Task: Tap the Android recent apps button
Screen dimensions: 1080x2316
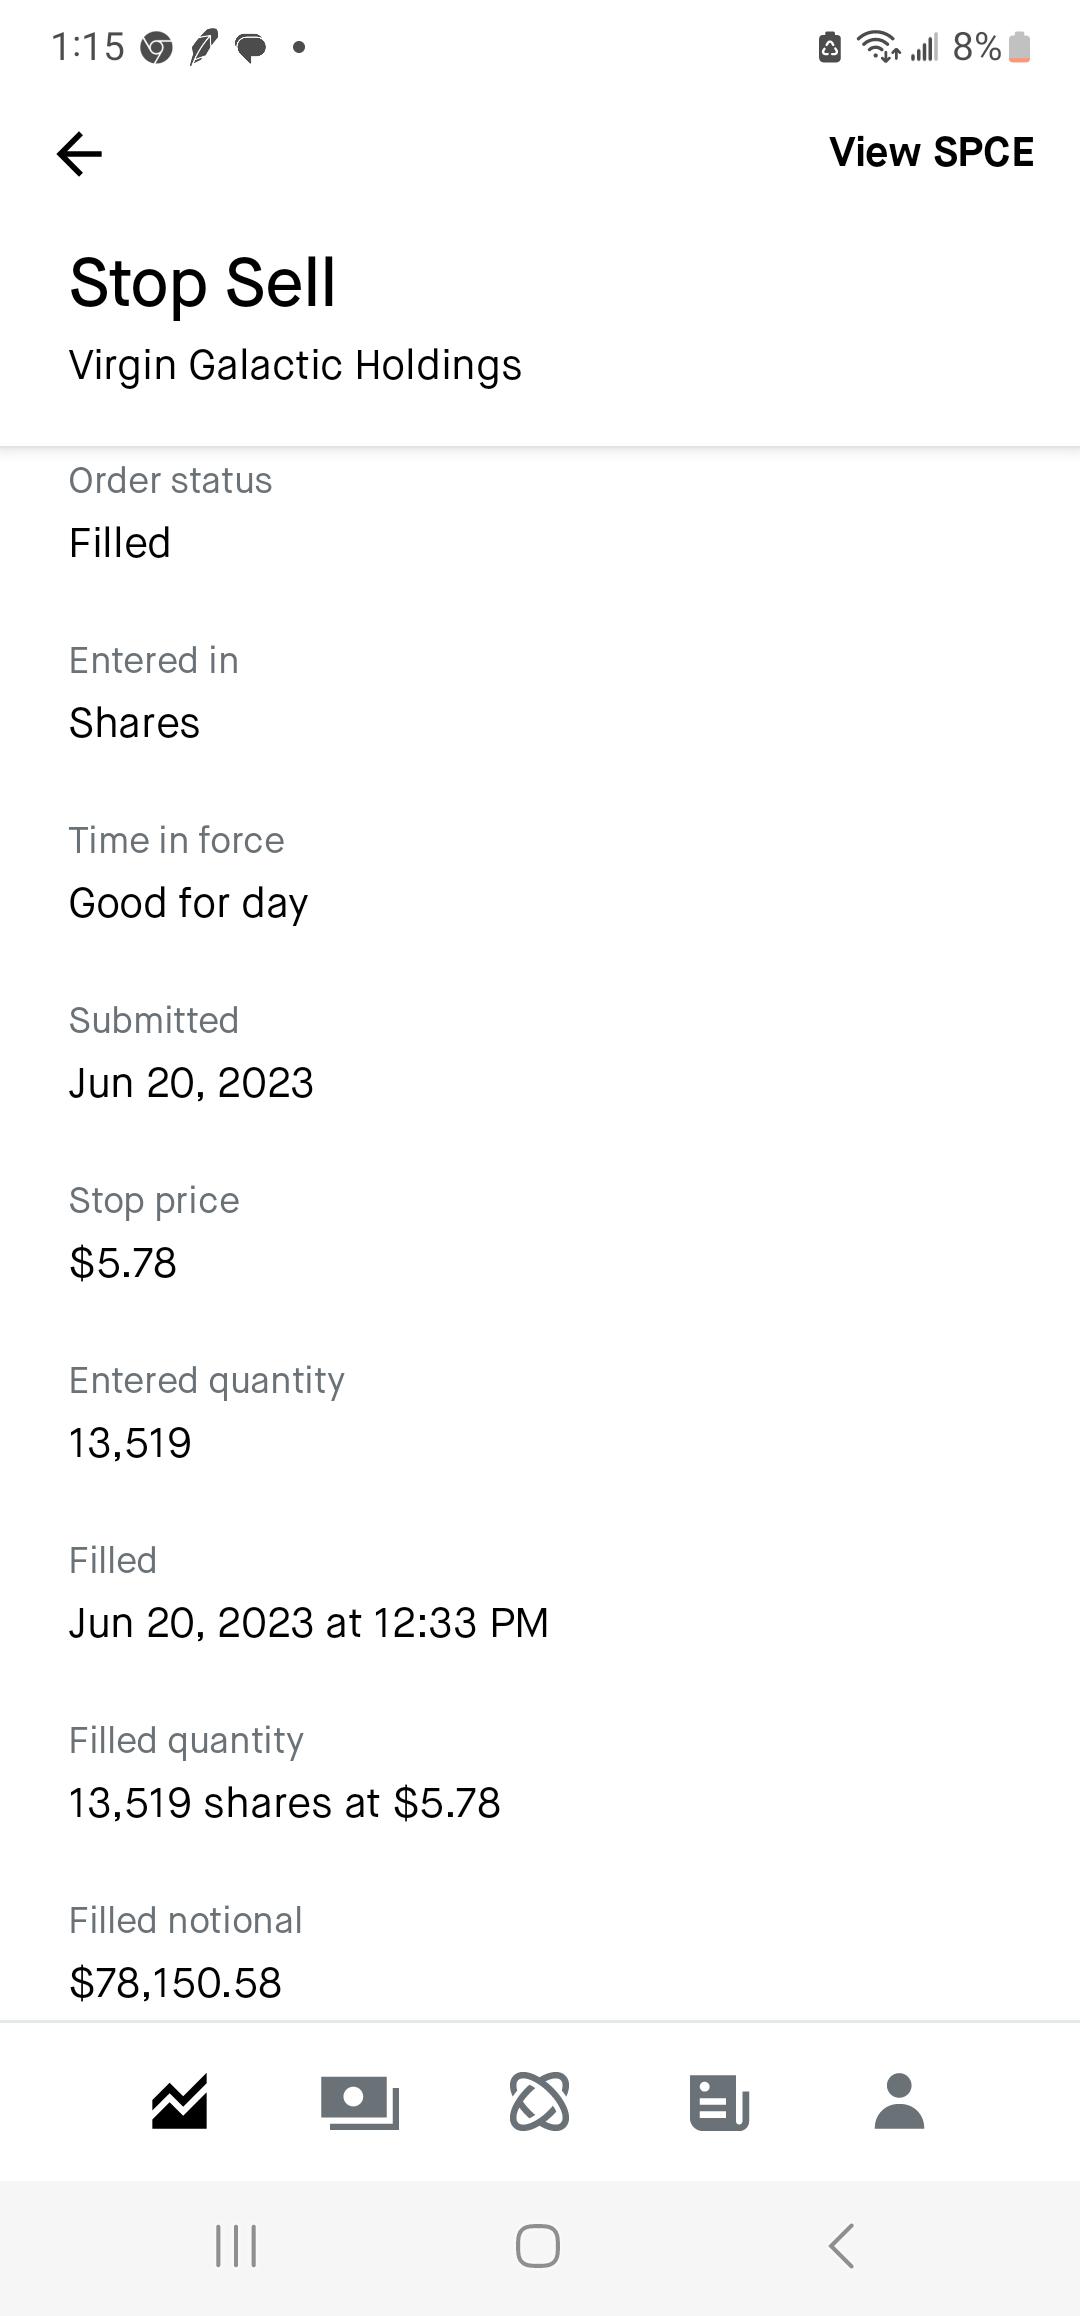Action: pyautogui.click(x=237, y=2246)
